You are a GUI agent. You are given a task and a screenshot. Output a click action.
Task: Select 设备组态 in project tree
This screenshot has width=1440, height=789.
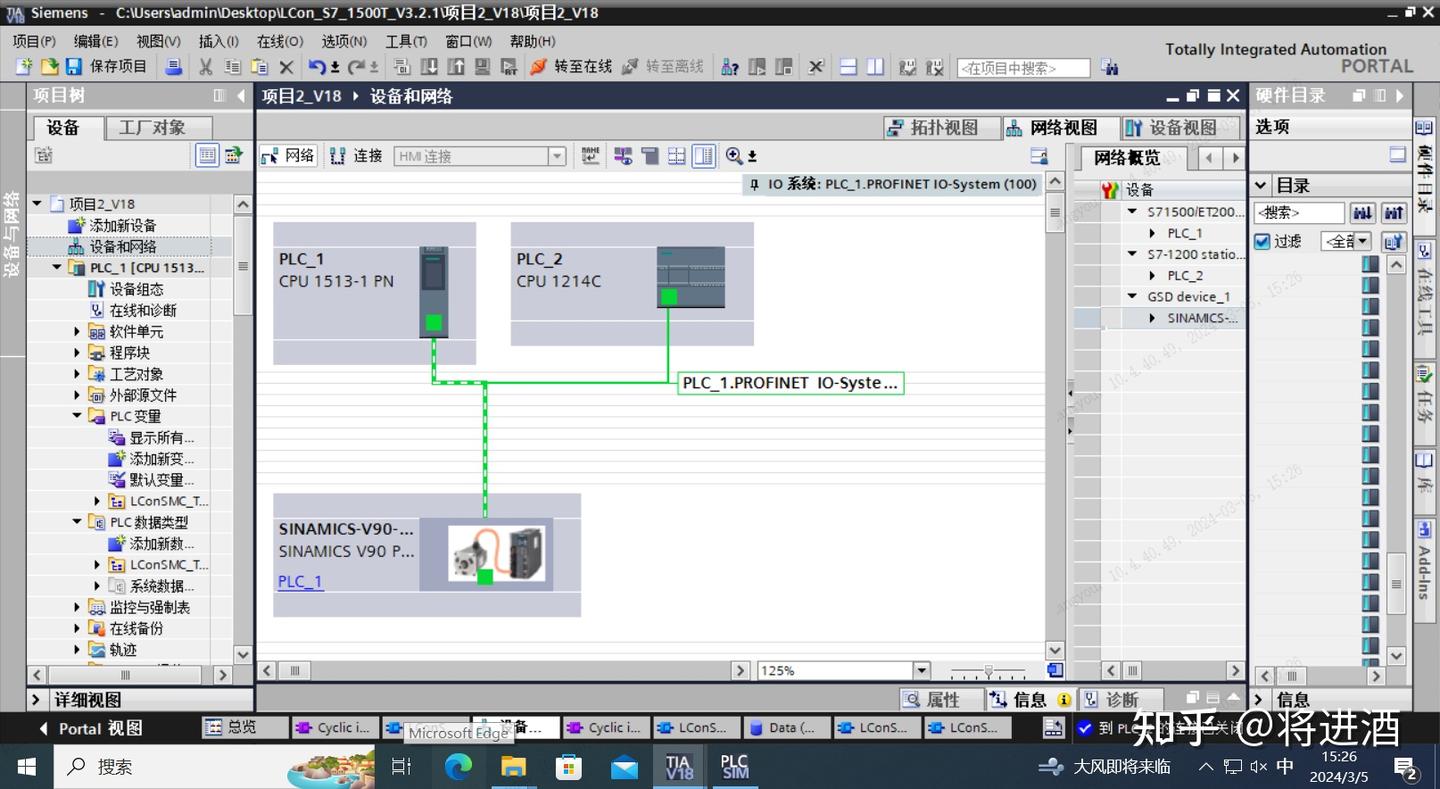(137, 289)
